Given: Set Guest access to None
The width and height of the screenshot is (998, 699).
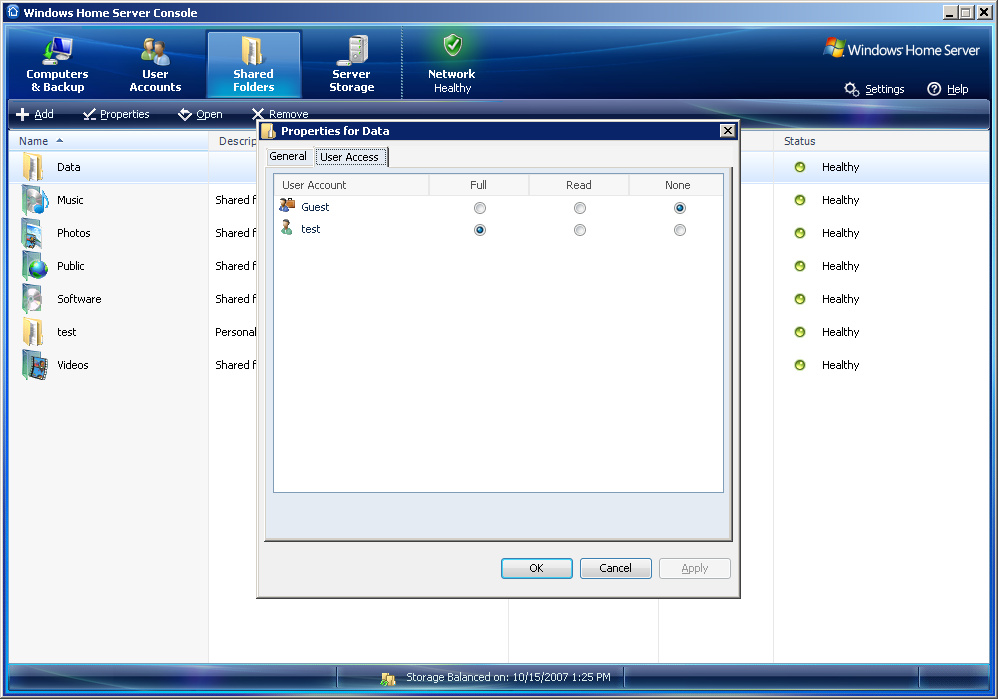Looking at the screenshot, I should (x=680, y=208).
